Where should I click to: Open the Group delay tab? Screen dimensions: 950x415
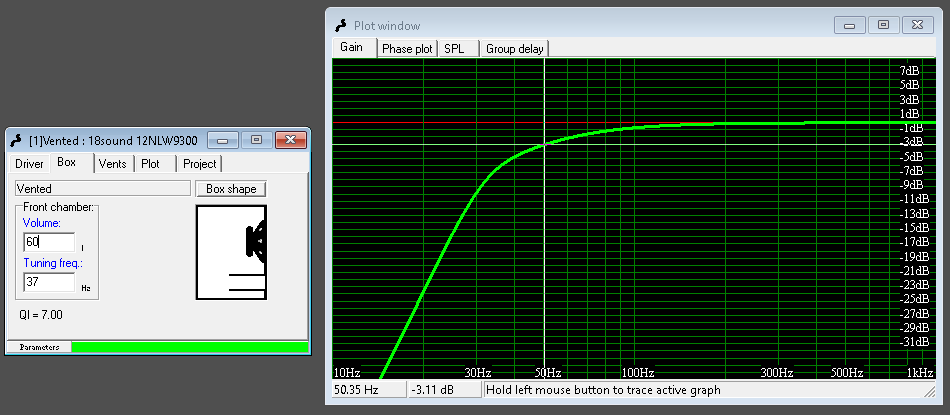click(514, 48)
